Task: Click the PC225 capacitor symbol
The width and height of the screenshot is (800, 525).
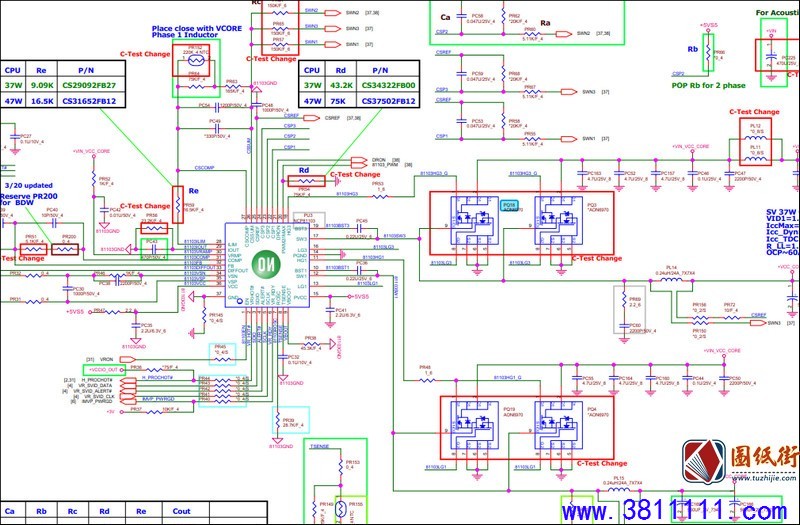Action: click(x=771, y=58)
